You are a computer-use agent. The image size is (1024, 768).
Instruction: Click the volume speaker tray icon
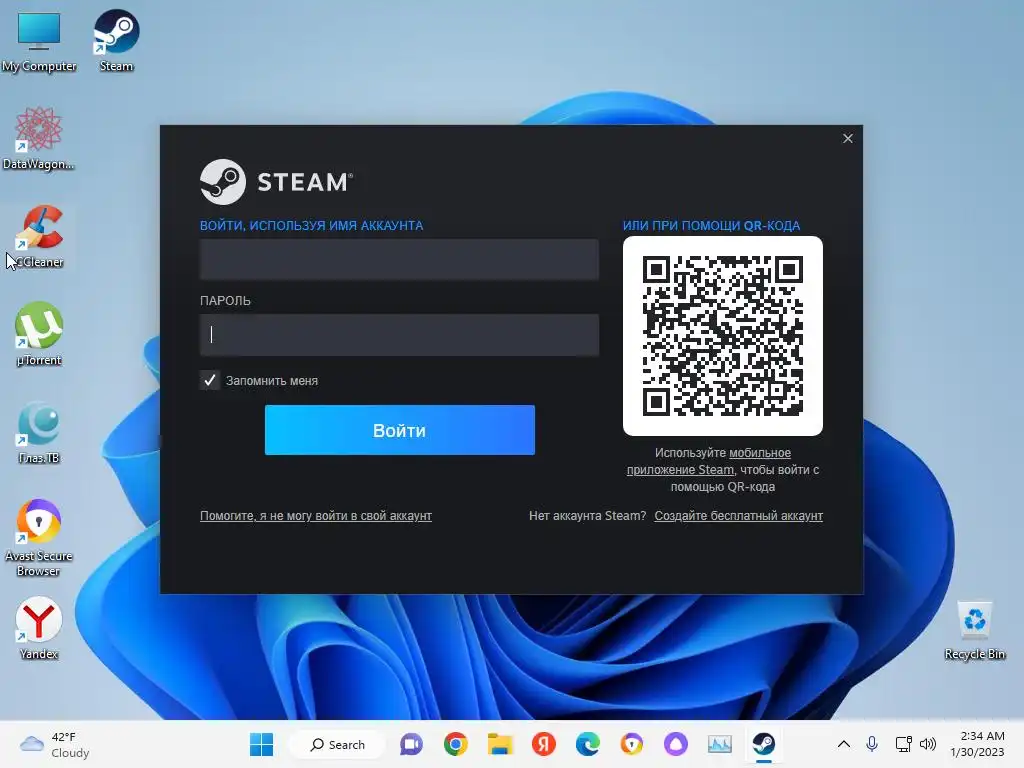point(927,744)
